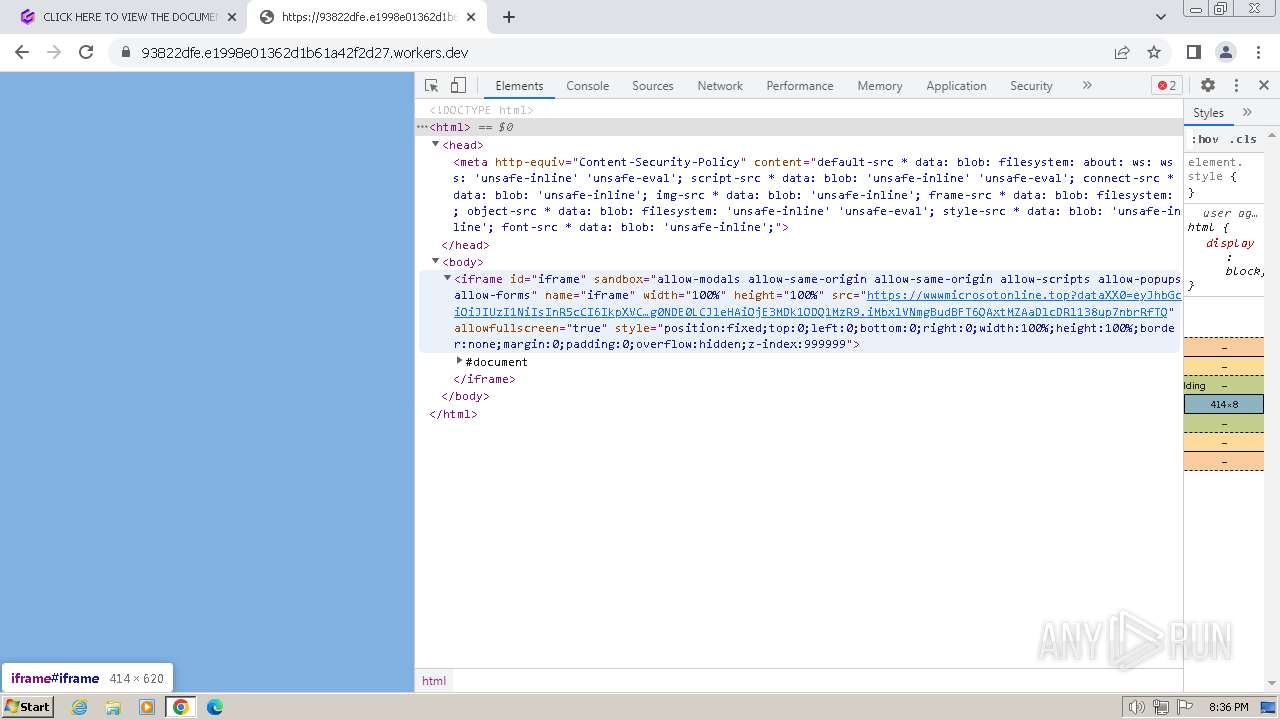Viewport: 1280px width, 720px height.
Task: Open a new browser tab
Action: [508, 17]
